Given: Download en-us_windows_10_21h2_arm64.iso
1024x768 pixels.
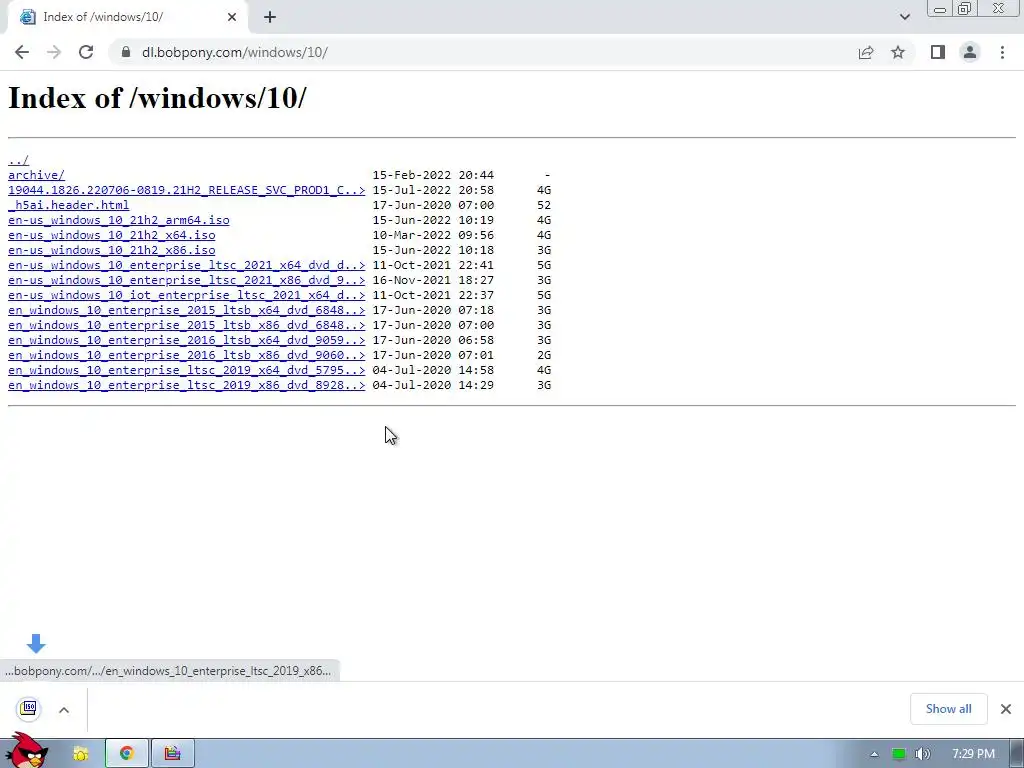Looking at the screenshot, I should point(119,220).
